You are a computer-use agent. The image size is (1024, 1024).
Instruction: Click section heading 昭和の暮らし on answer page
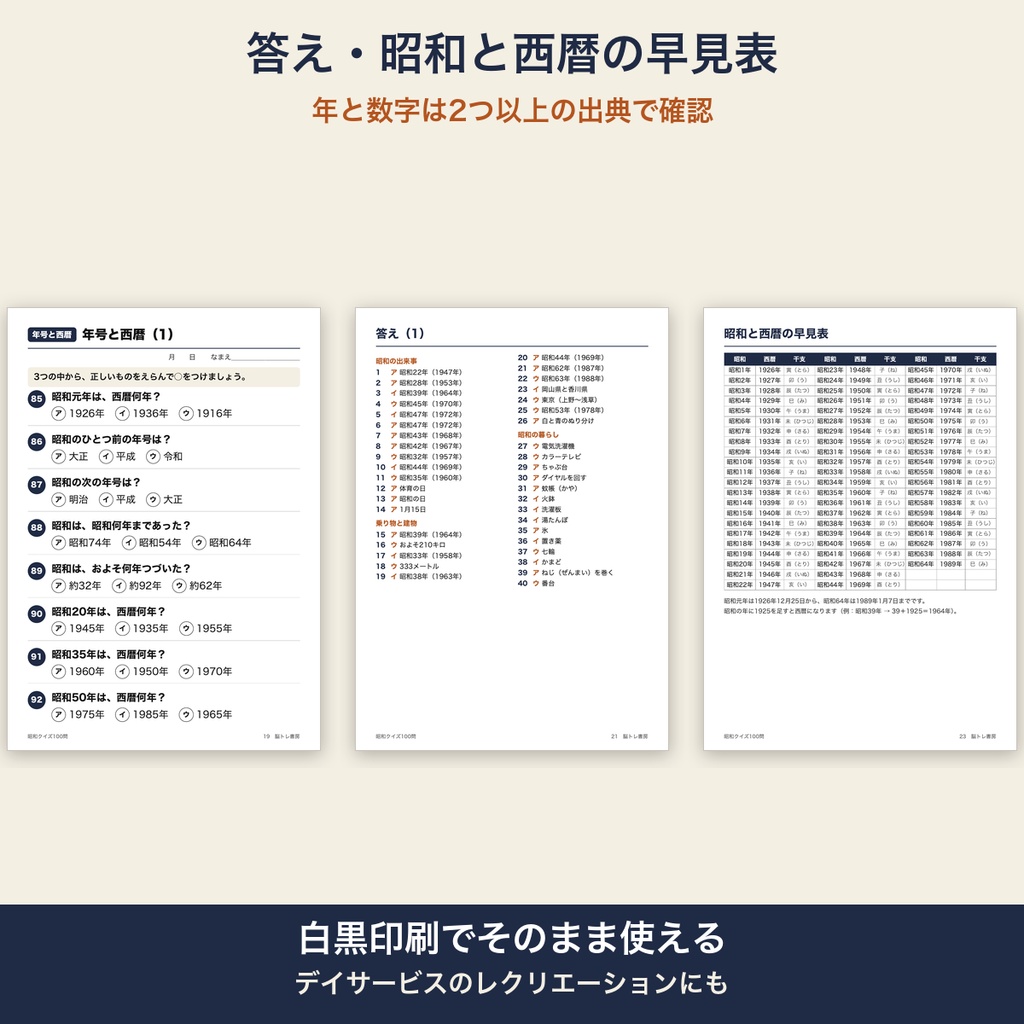(539, 434)
